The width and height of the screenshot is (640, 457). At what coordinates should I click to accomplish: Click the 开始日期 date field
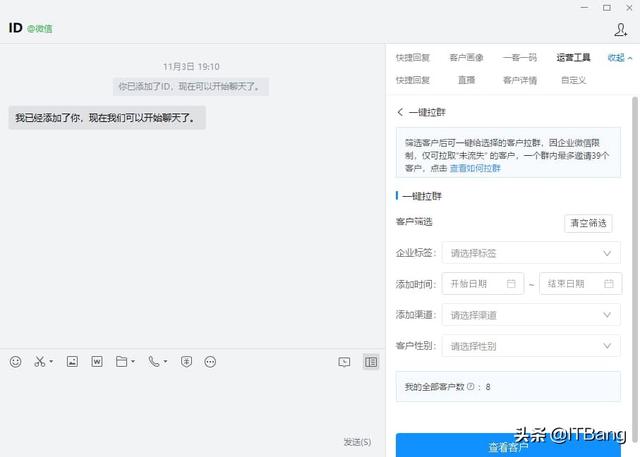(x=482, y=284)
